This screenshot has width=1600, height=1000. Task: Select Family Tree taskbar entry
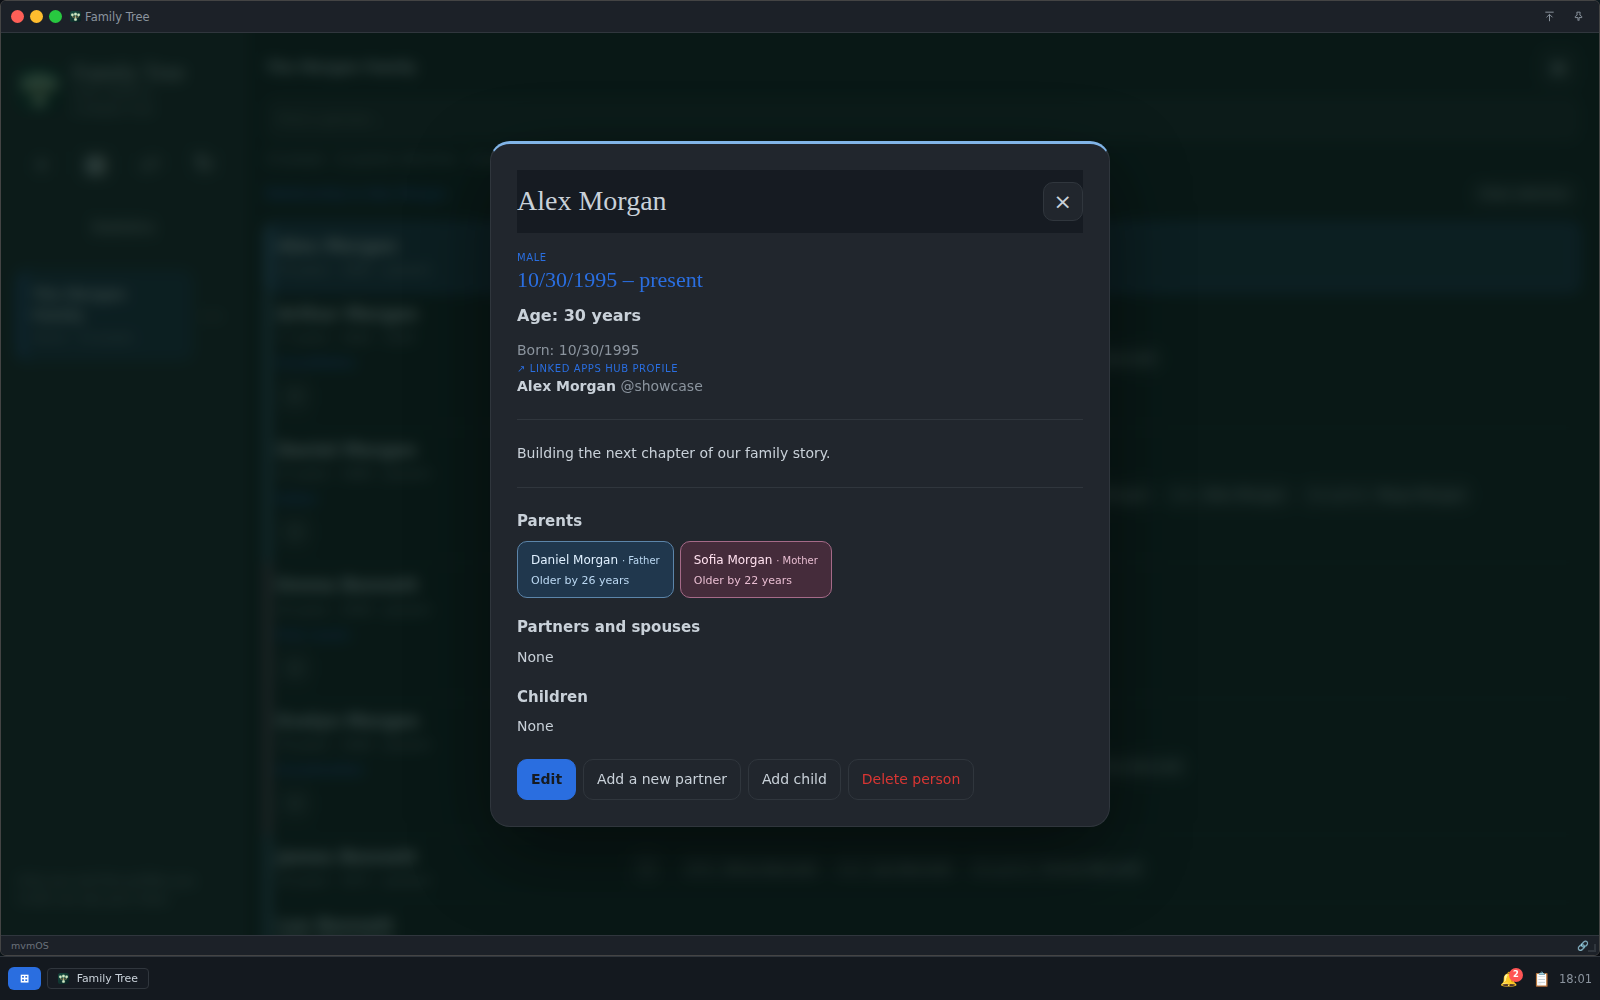point(98,978)
